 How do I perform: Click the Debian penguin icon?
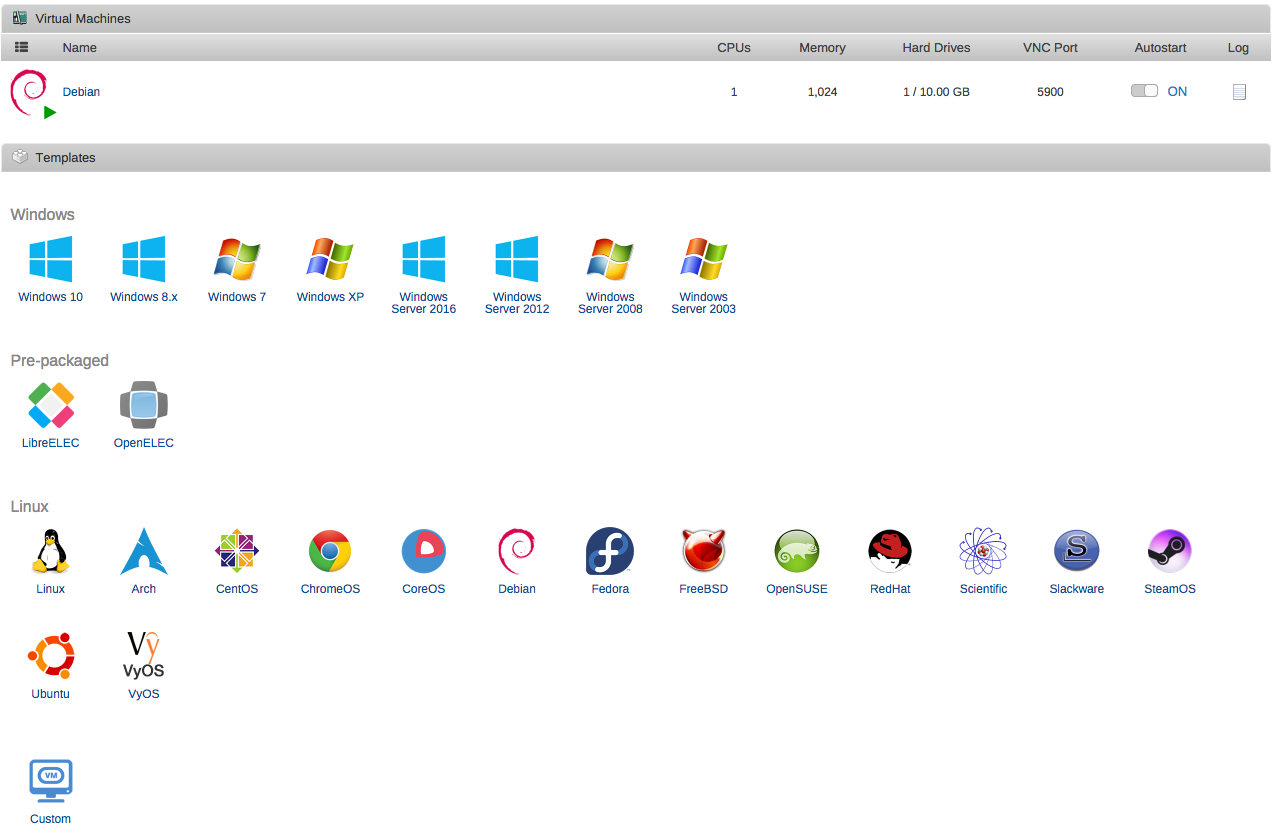tap(30, 88)
